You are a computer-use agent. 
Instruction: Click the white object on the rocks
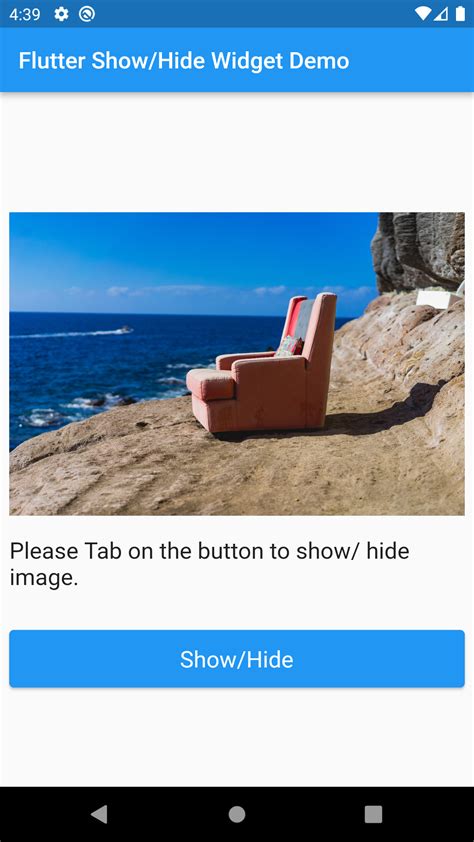[438, 299]
